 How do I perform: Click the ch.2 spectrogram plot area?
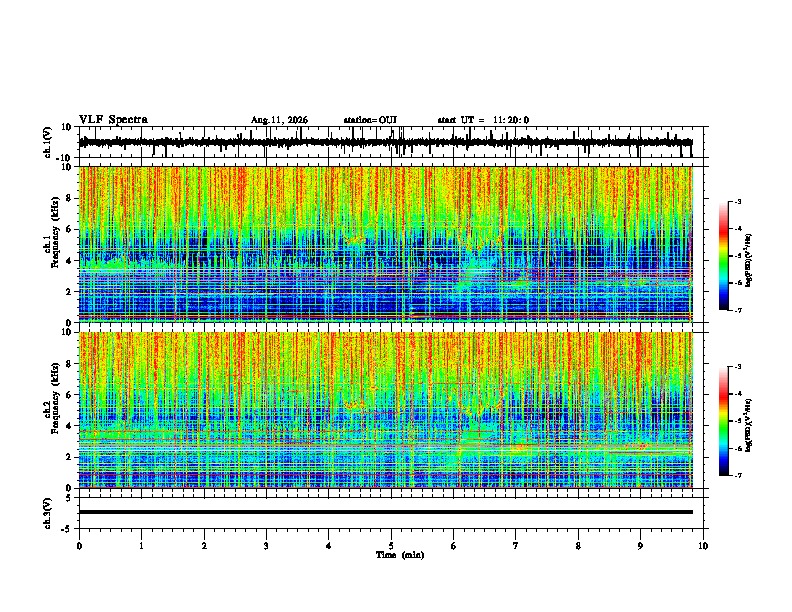pos(386,410)
